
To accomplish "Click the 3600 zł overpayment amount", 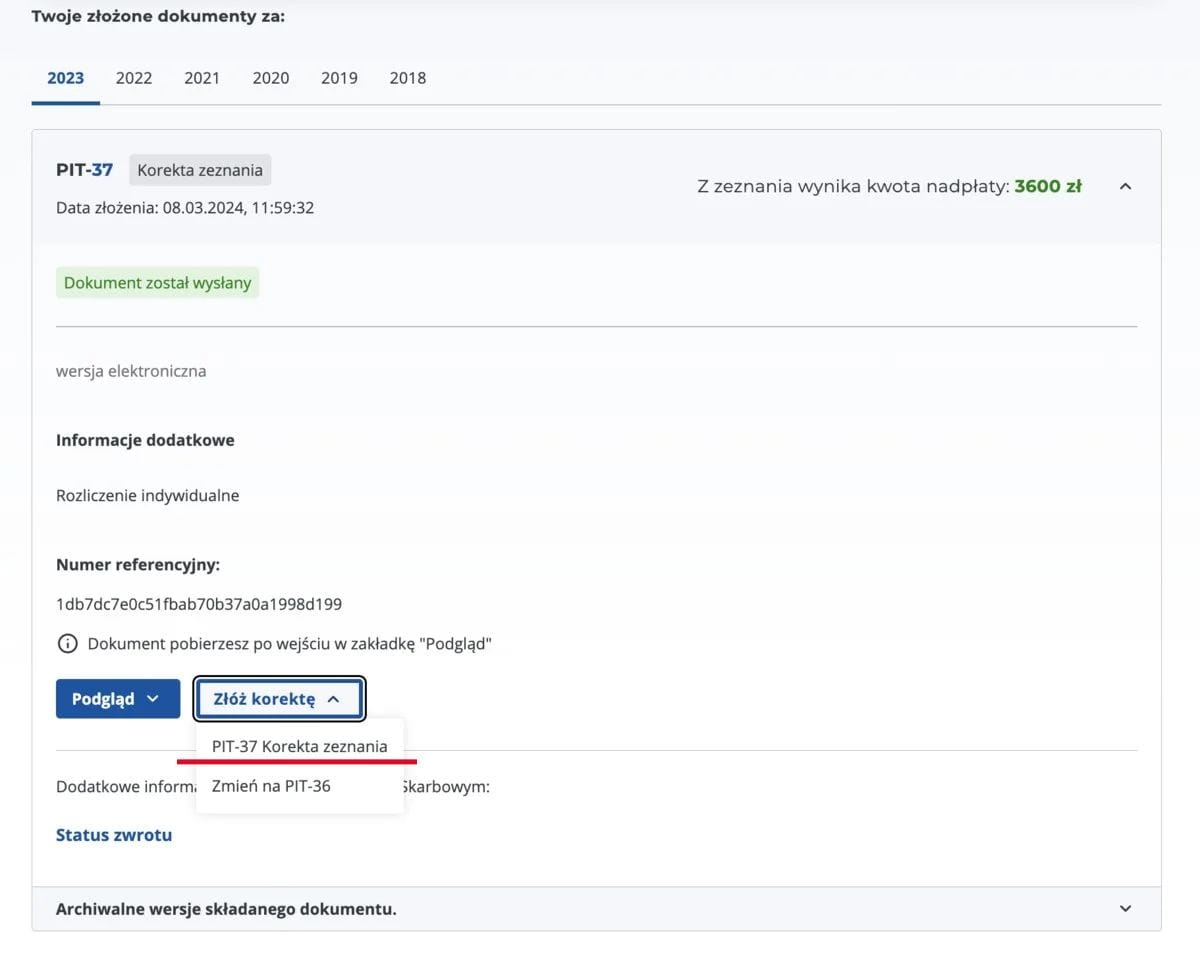I will tap(1048, 186).
